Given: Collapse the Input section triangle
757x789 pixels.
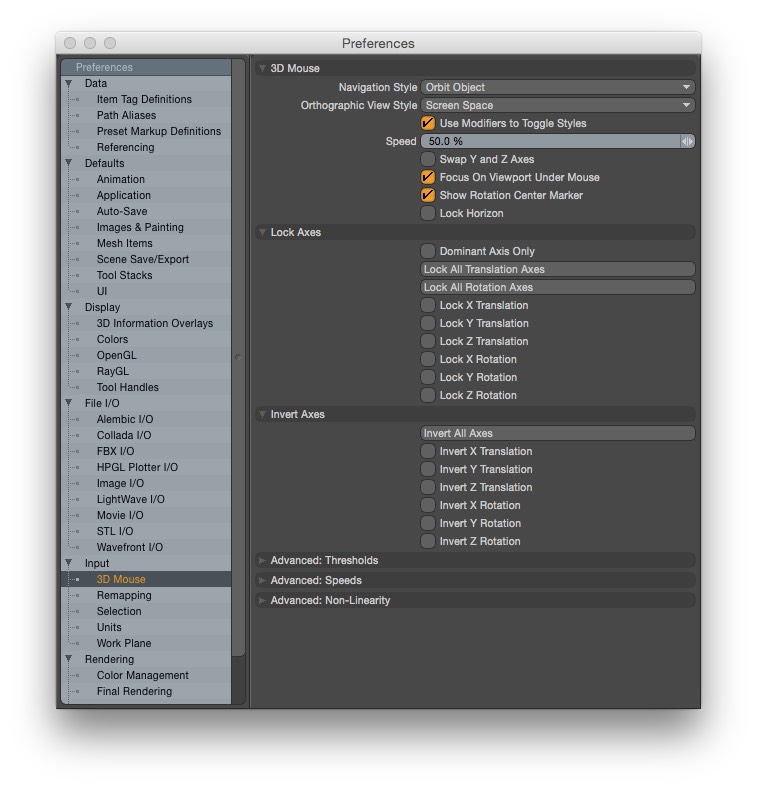Looking at the screenshot, I should [69, 563].
